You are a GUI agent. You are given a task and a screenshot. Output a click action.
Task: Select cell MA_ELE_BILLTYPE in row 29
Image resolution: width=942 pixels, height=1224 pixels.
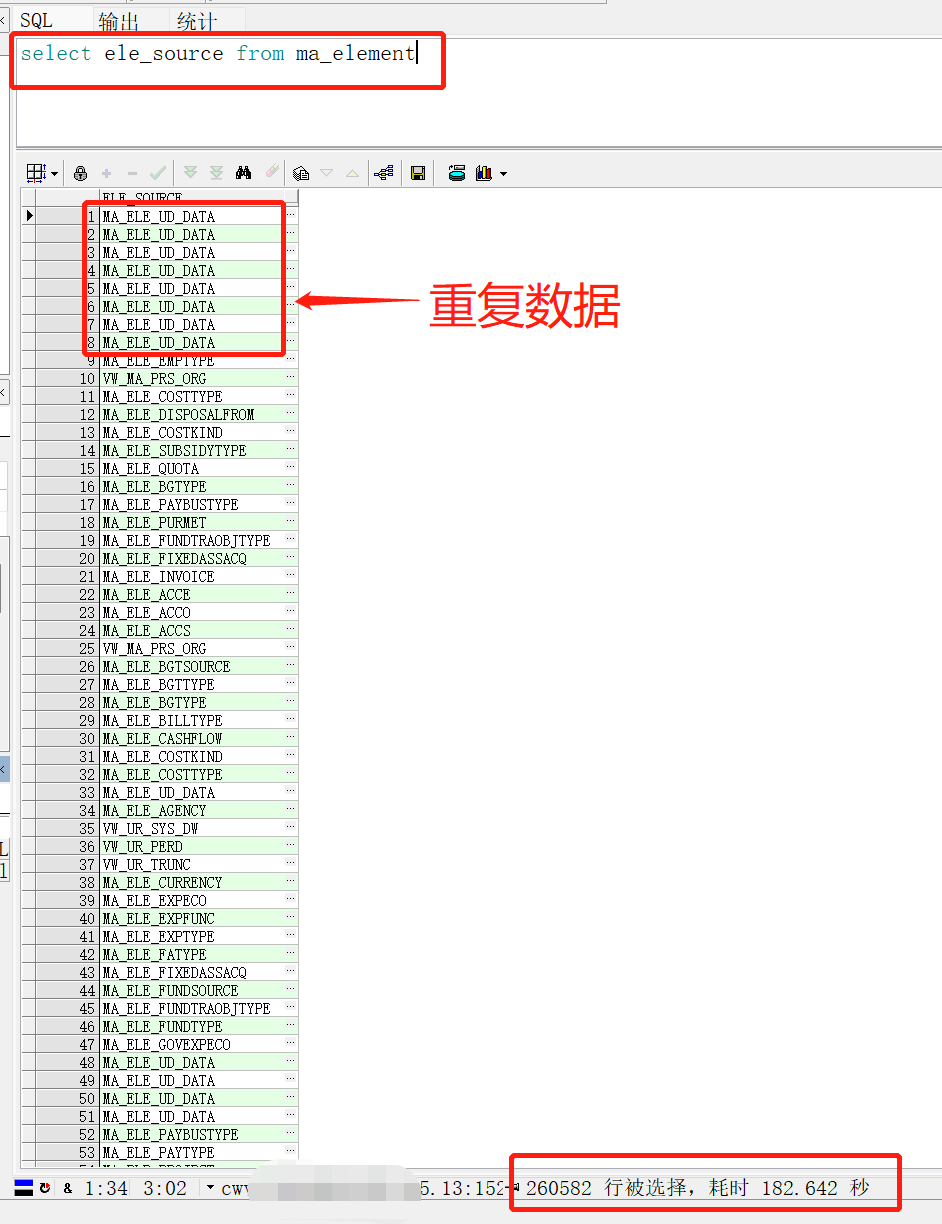coord(192,720)
